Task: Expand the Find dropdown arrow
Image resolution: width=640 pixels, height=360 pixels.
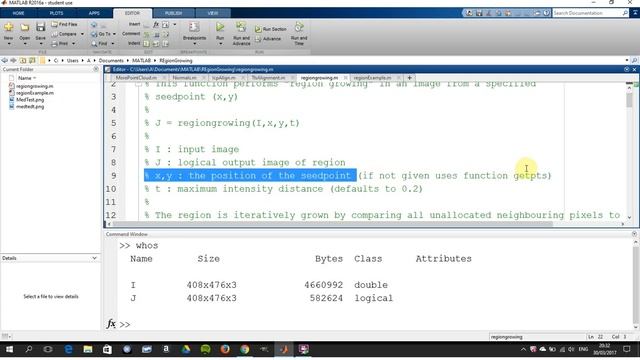Action: click(113, 43)
